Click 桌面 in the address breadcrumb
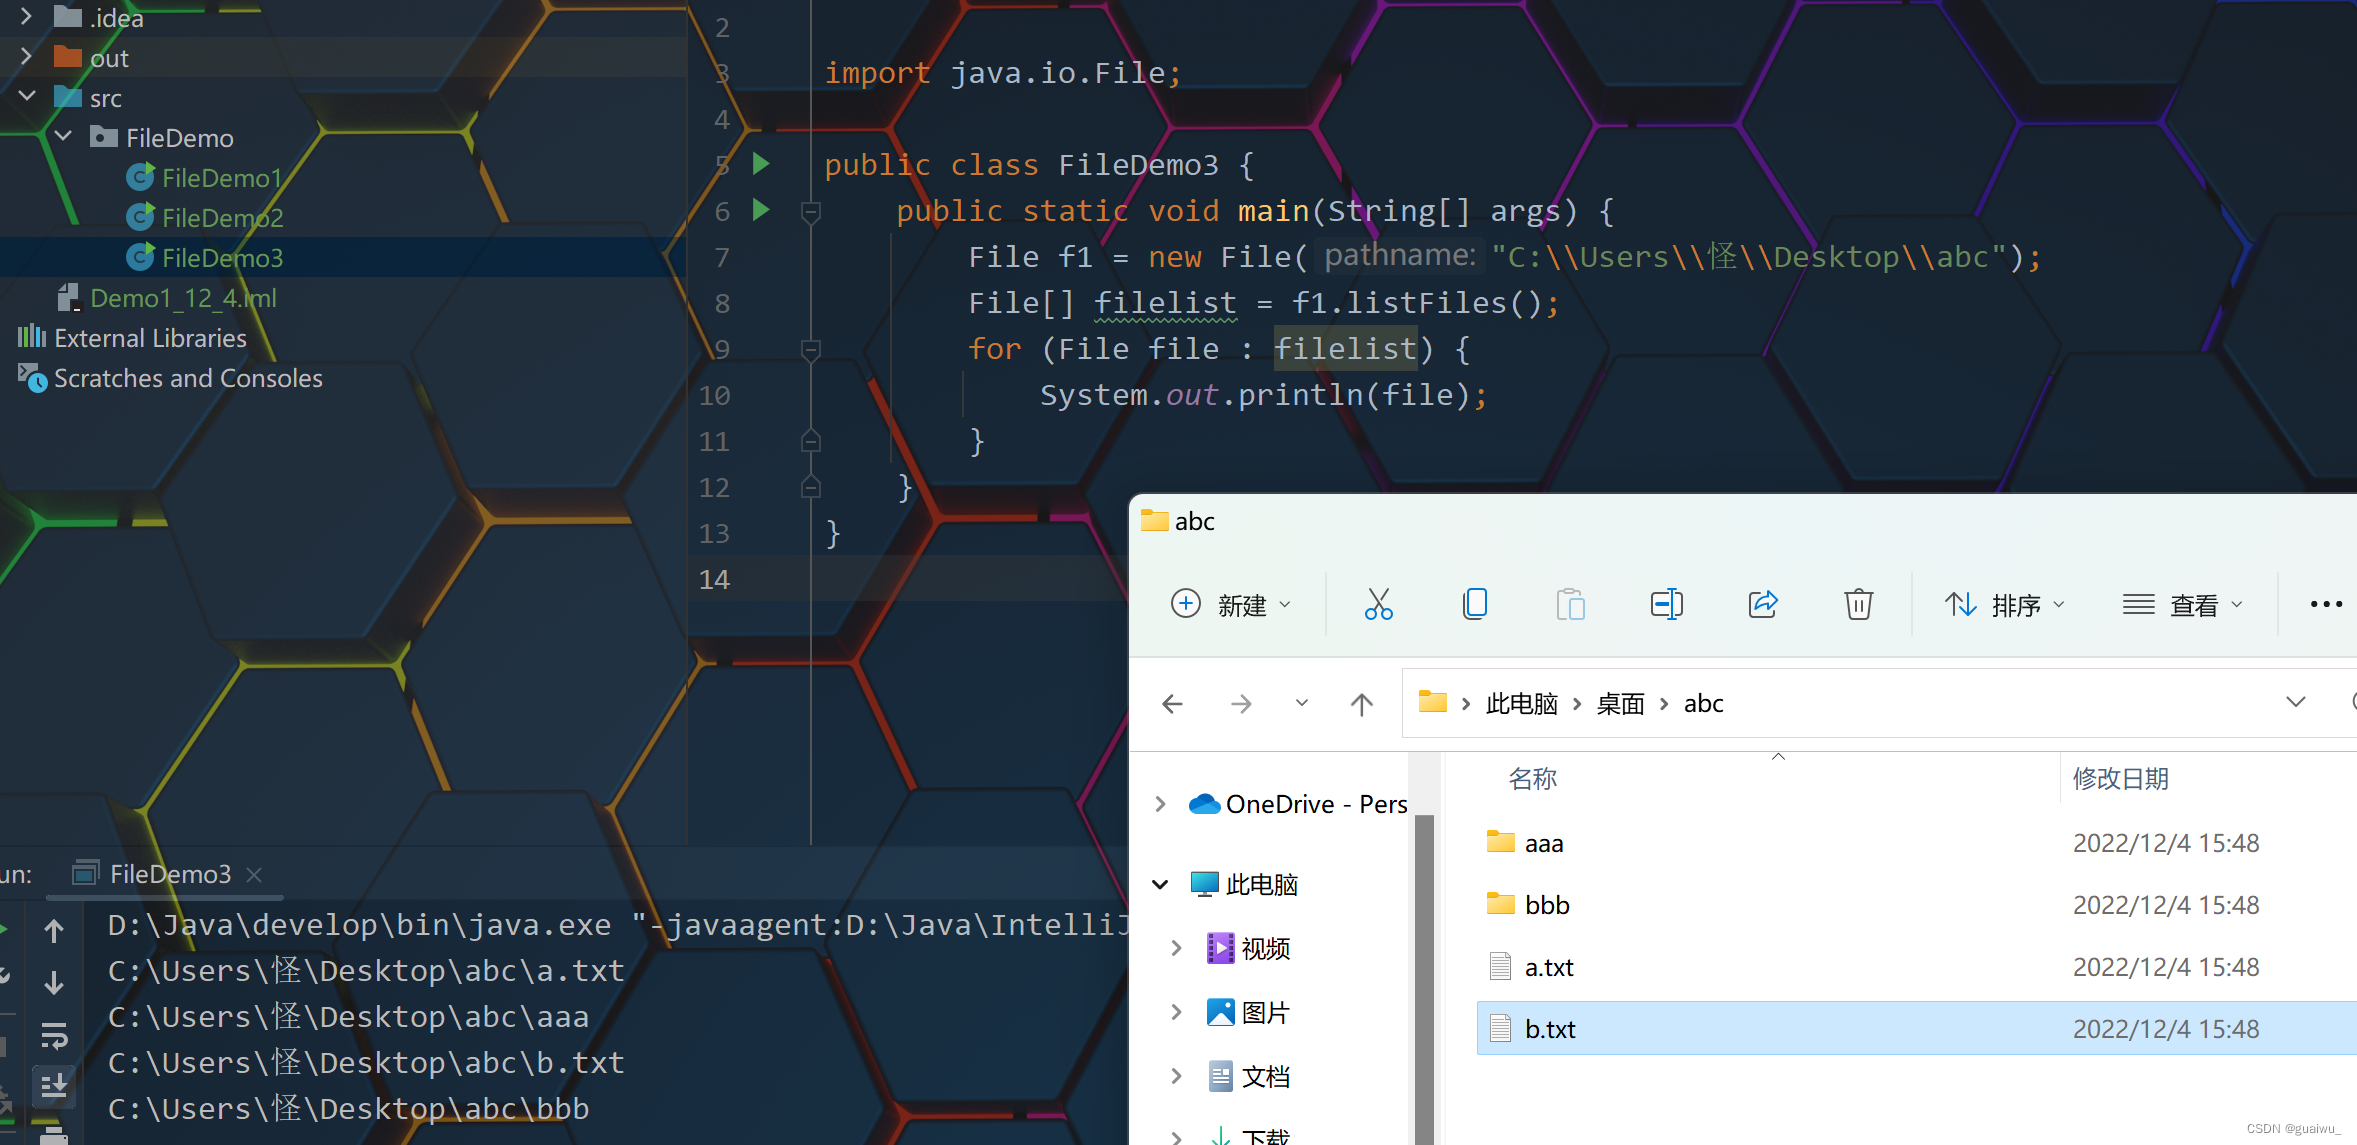This screenshot has width=2357, height=1145. click(x=1620, y=704)
